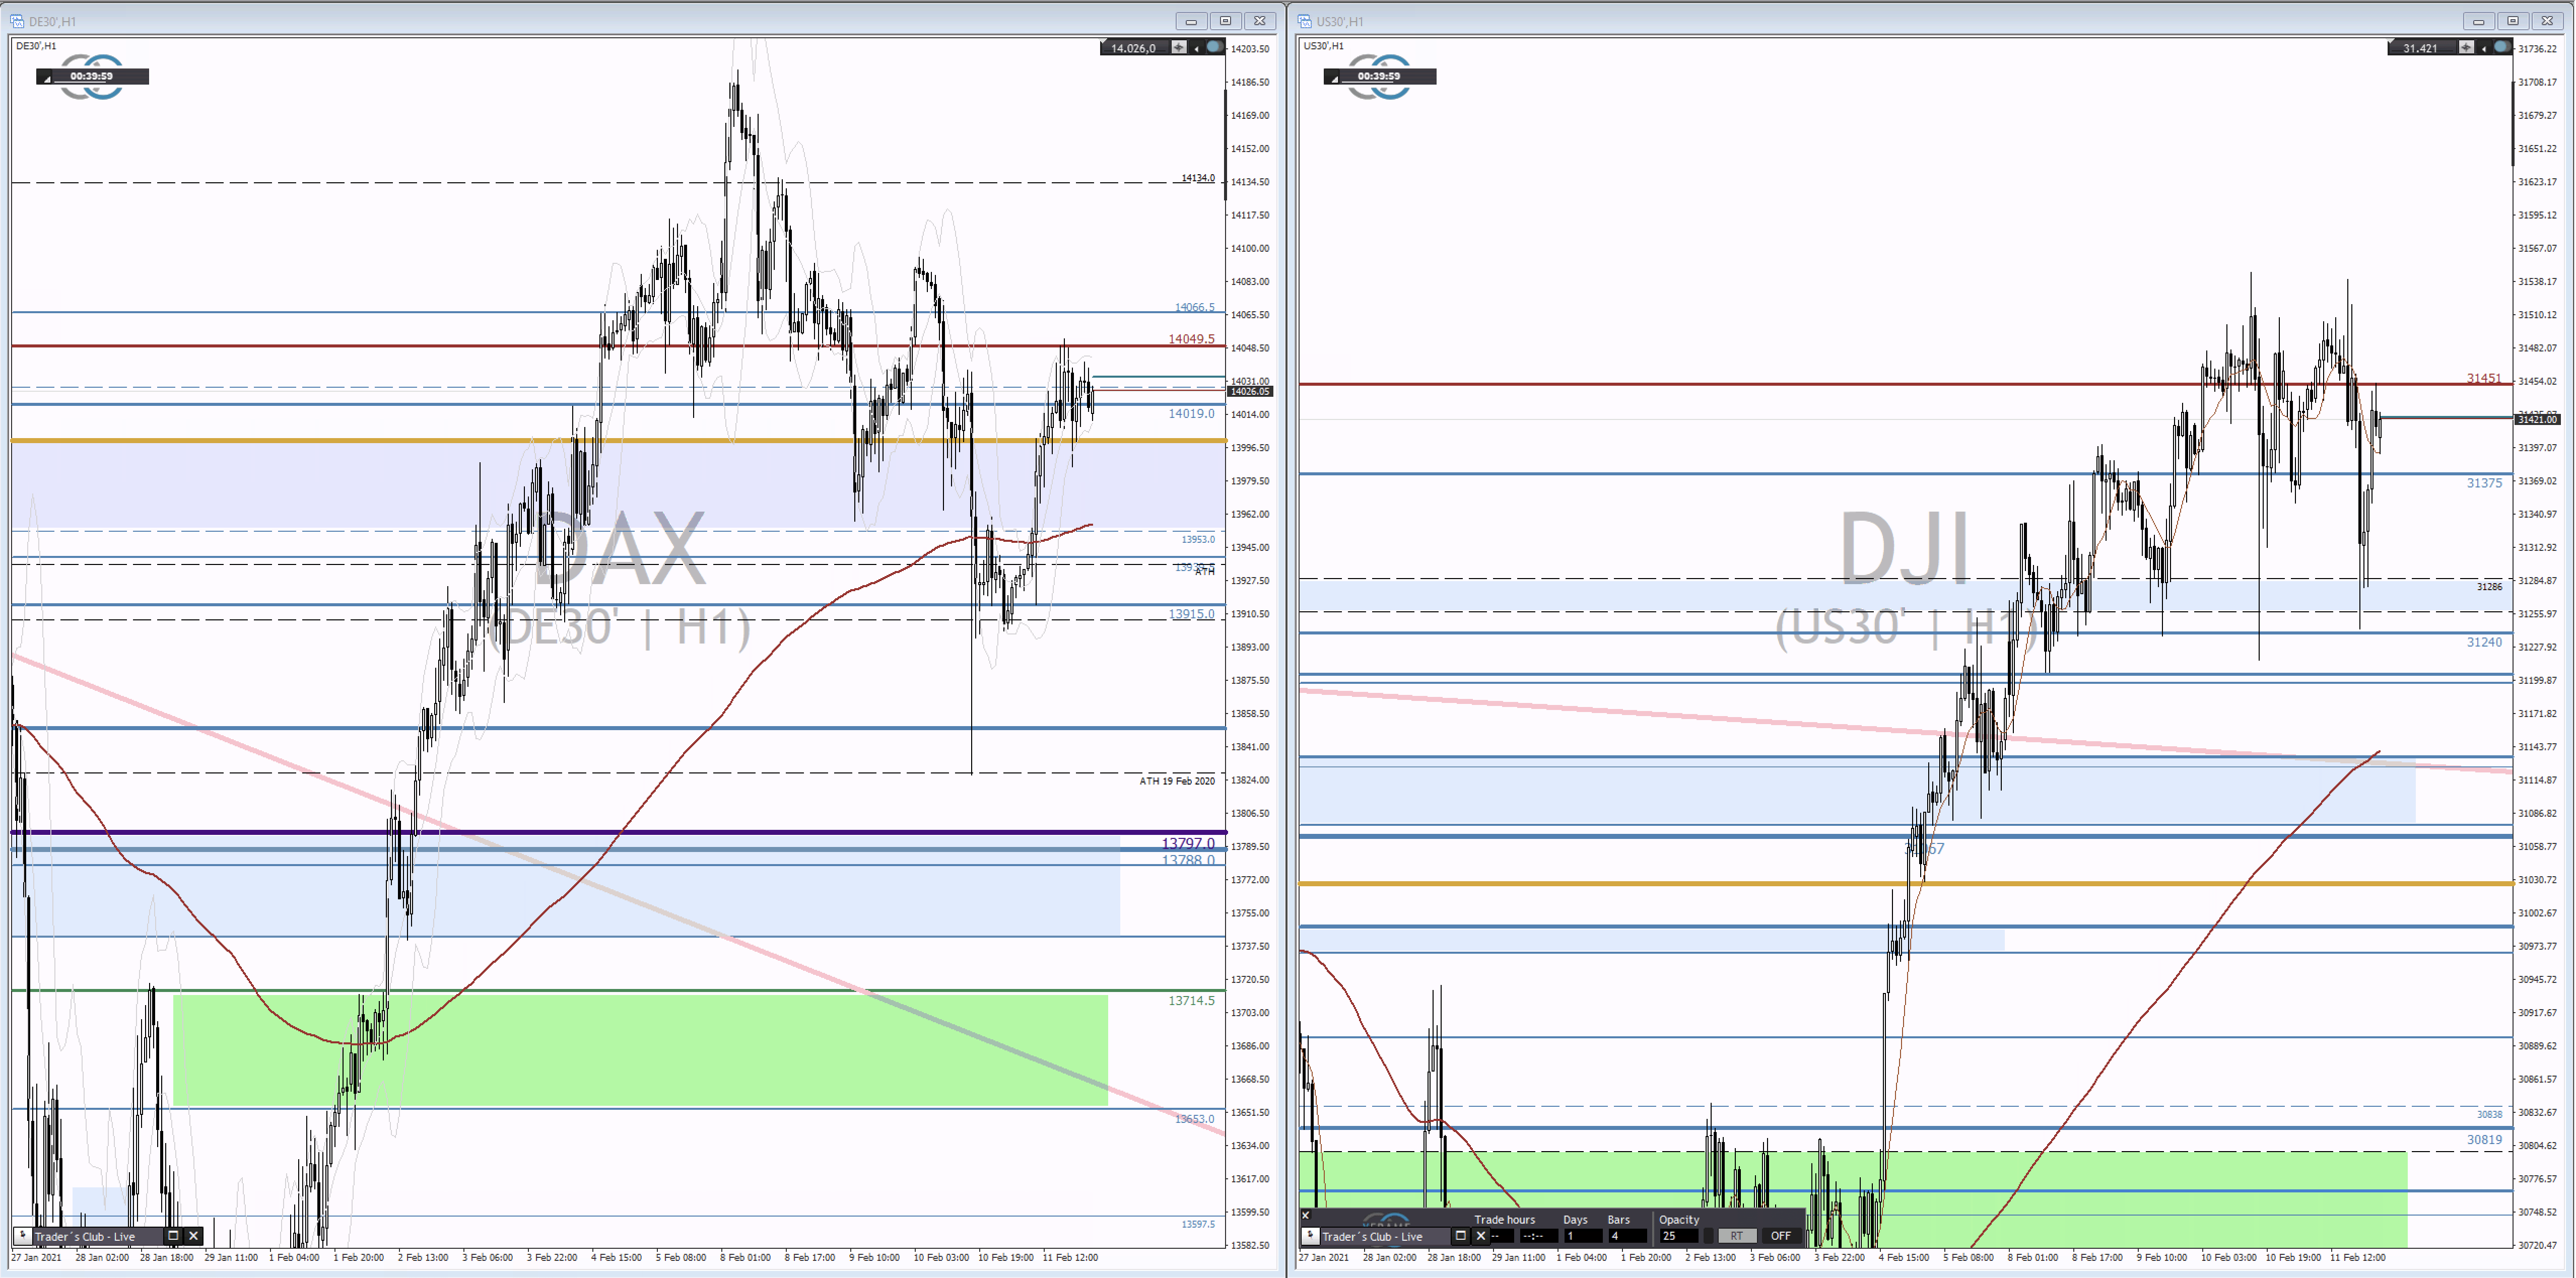This screenshot has height=1278, width=2576.
Task: Click the 14019.0 level label on the DAX chart
Action: click(1191, 413)
